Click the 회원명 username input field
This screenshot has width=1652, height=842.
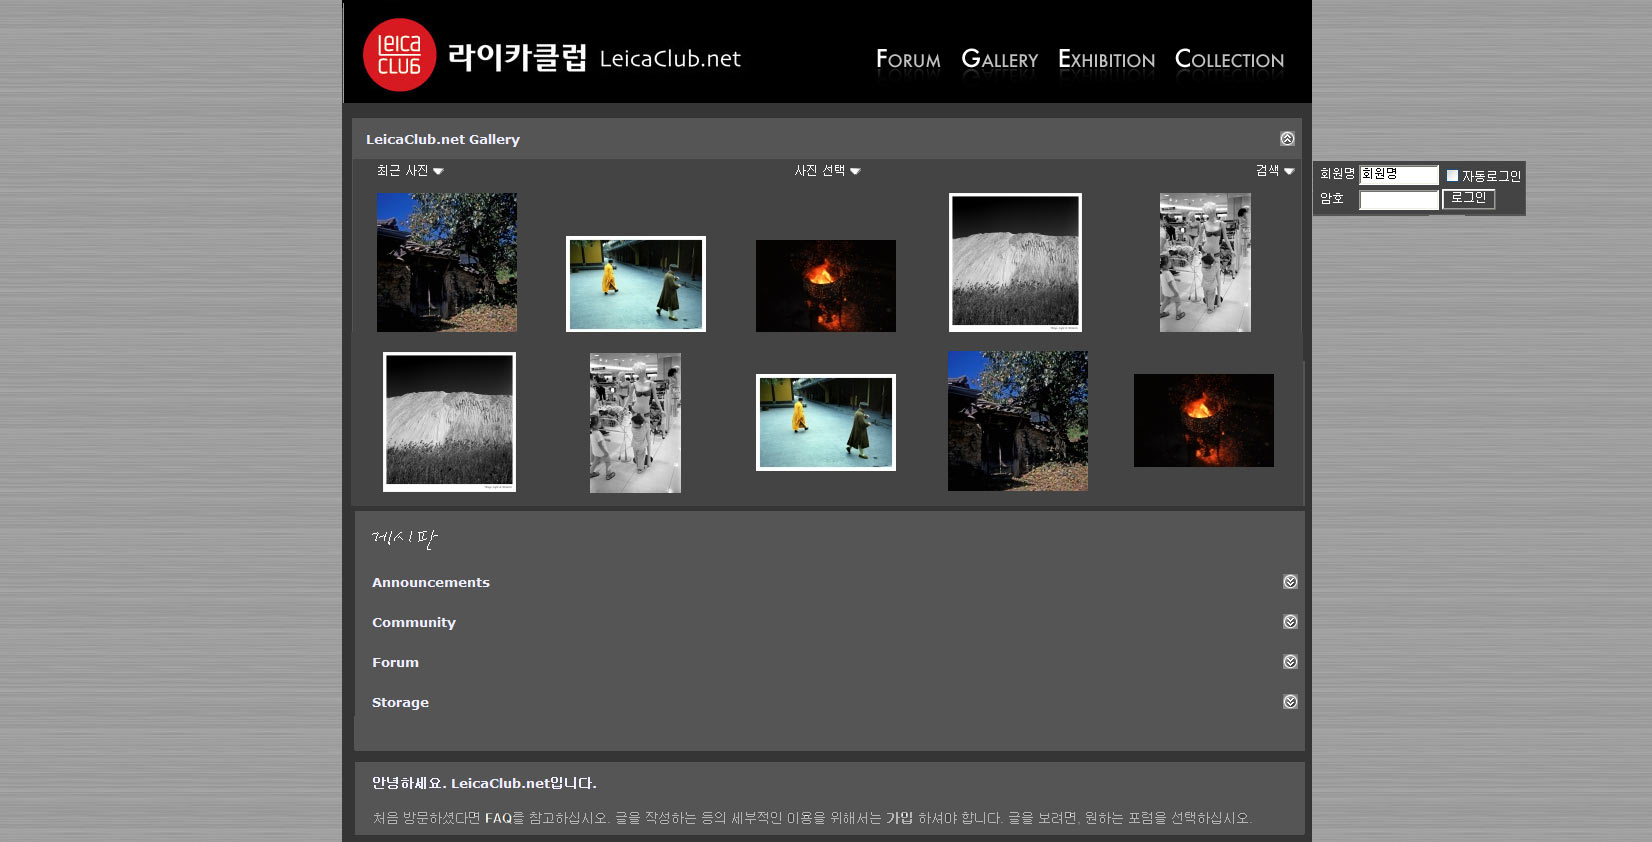[1398, 175]
